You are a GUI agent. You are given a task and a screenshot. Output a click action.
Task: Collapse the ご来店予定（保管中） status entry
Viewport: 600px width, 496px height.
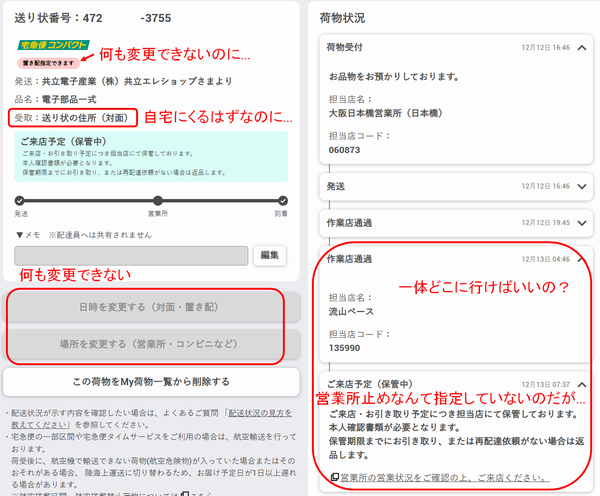[581, 384]
